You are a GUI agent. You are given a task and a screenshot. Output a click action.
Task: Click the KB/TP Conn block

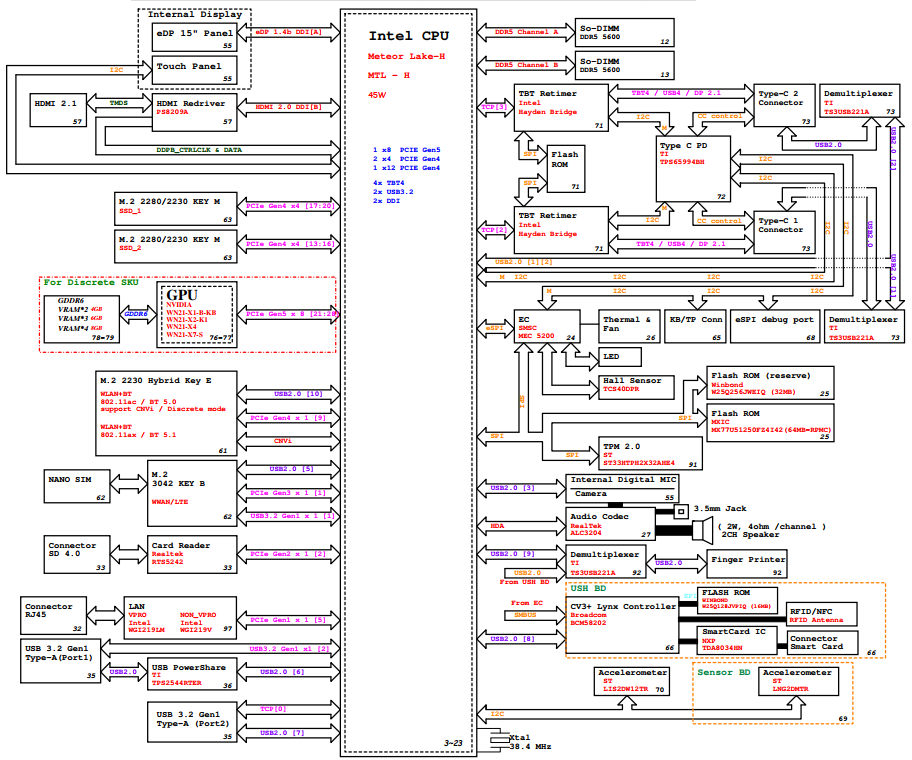pos(695,326)
